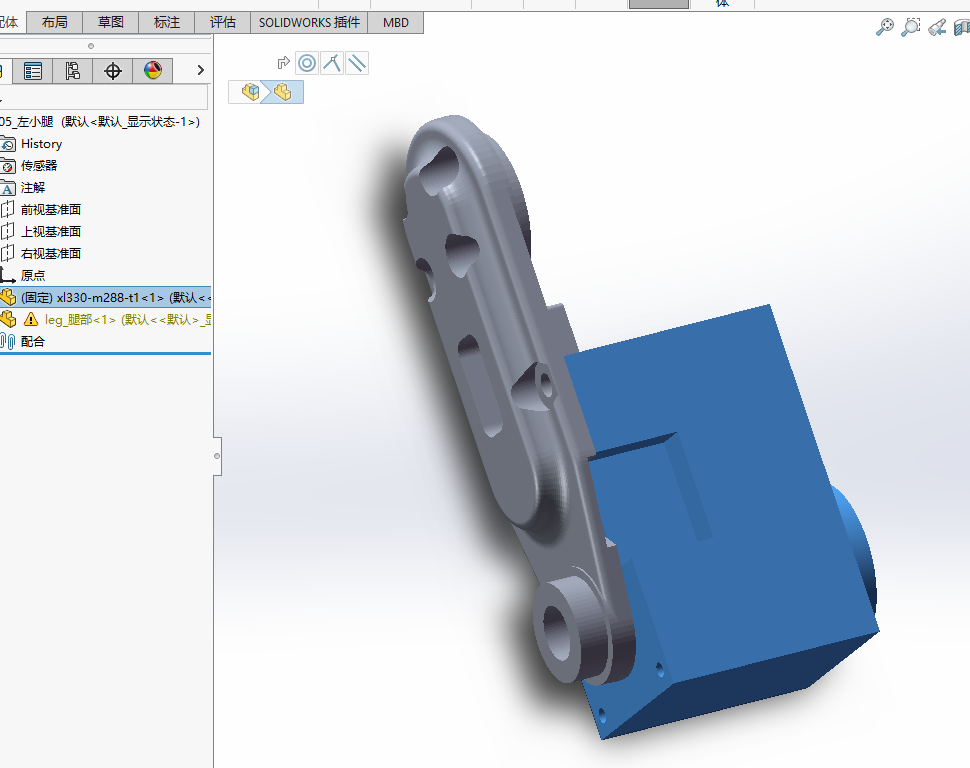
Task: Open the DisplayManager color ball tab
Action: click(x=153, y=71)
